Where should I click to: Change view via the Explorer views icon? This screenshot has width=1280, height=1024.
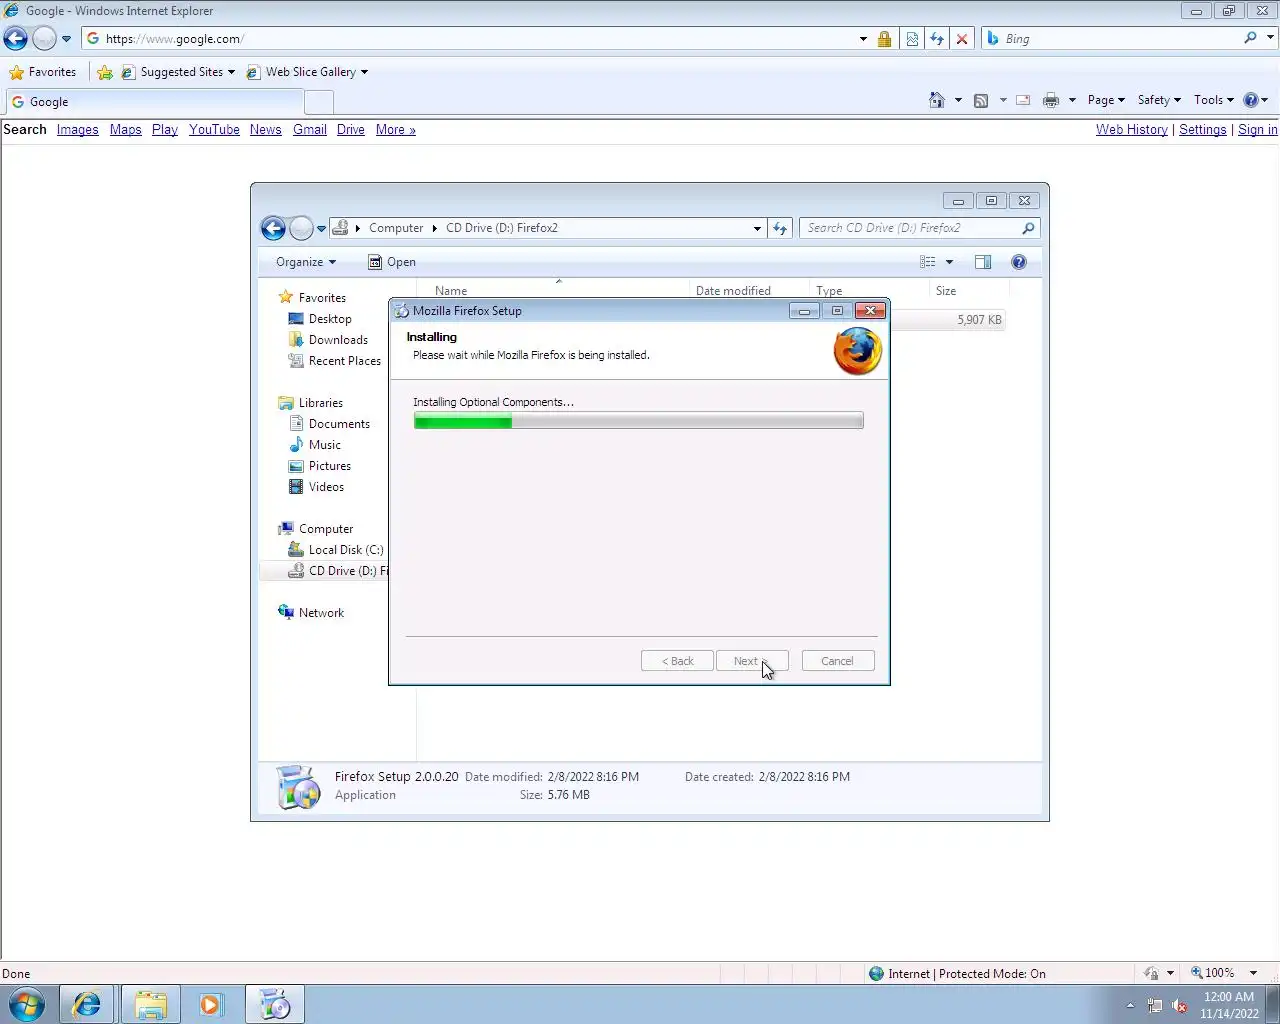[928, 262]
